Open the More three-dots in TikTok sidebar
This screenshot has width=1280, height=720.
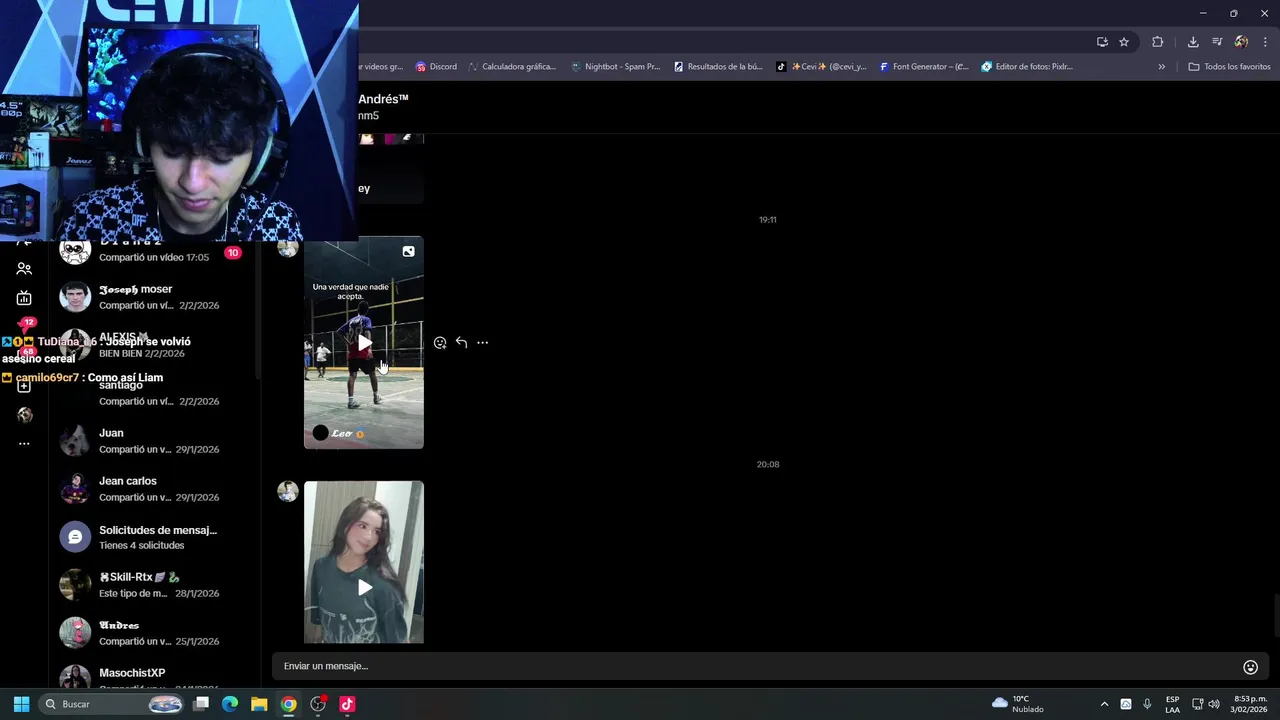[24, 443]
